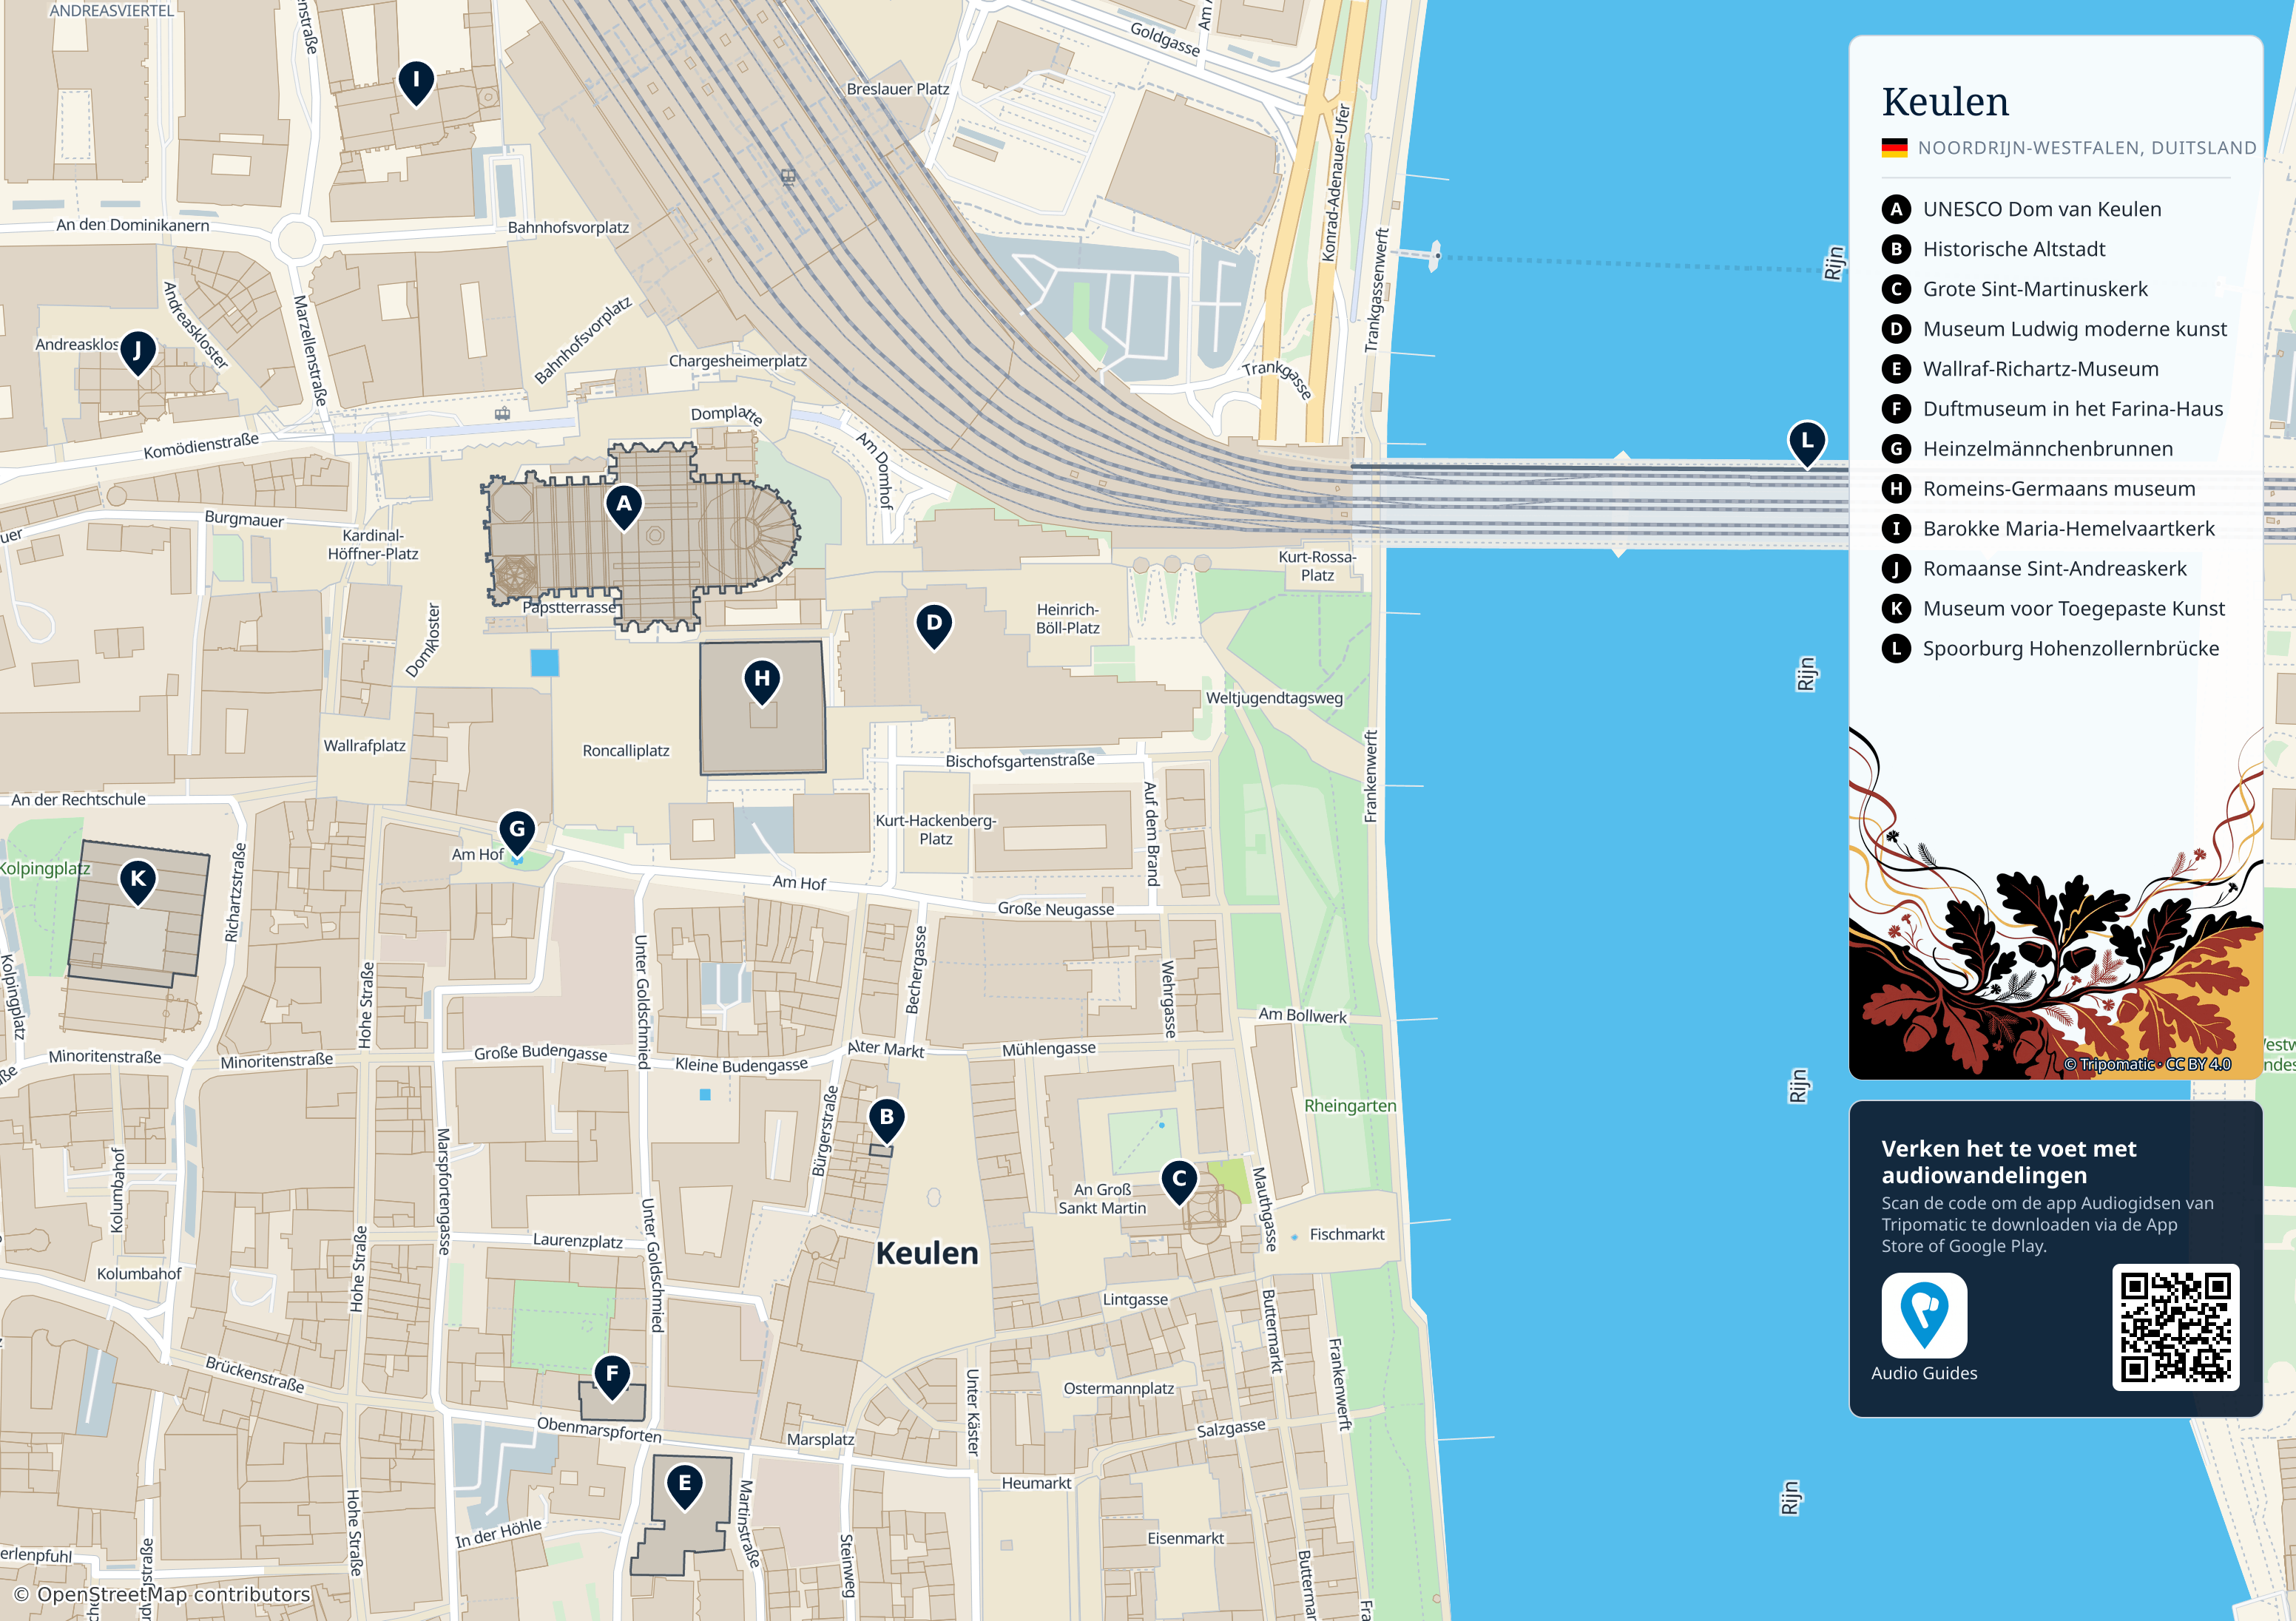Screen dimensions: 2296x1621
Task: Click the 'Roncalliplatz' map label
Action: (x=626, y=751)
